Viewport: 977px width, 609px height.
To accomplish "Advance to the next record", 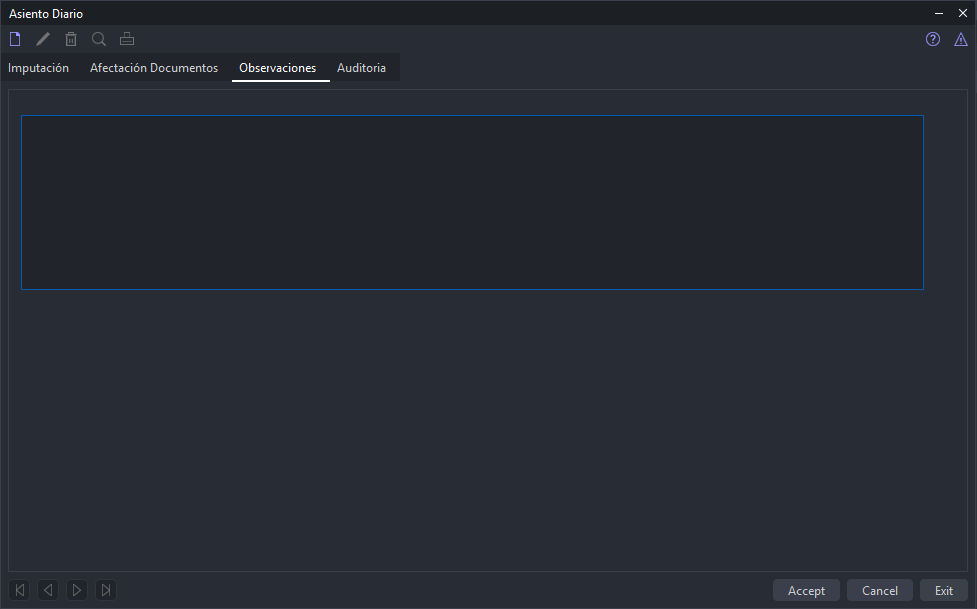I will pos(77,590).
